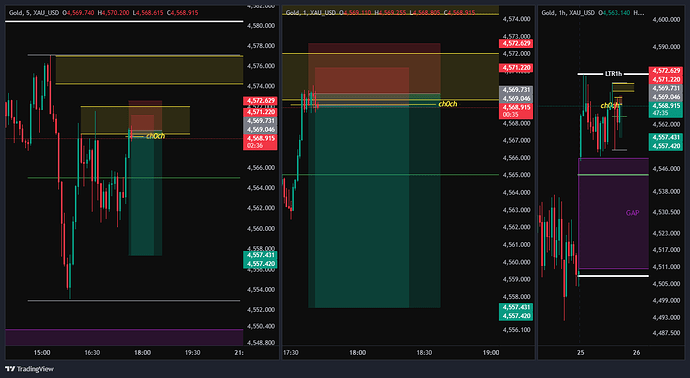Click the chOch label on the 1h chart
Viewport: 690px width, 378px height.
tap(610, 106)
